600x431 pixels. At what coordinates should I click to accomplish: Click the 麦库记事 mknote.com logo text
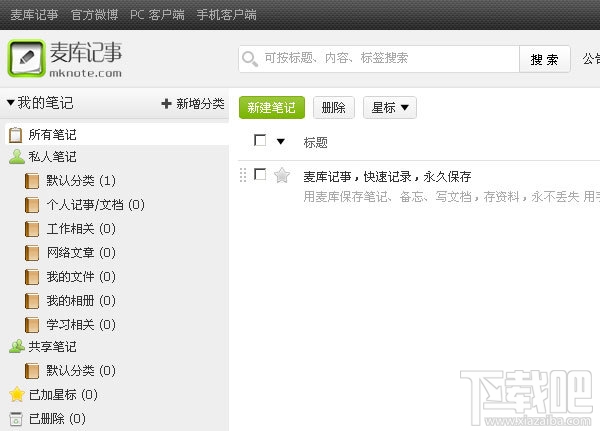click(x=86, y=59)
